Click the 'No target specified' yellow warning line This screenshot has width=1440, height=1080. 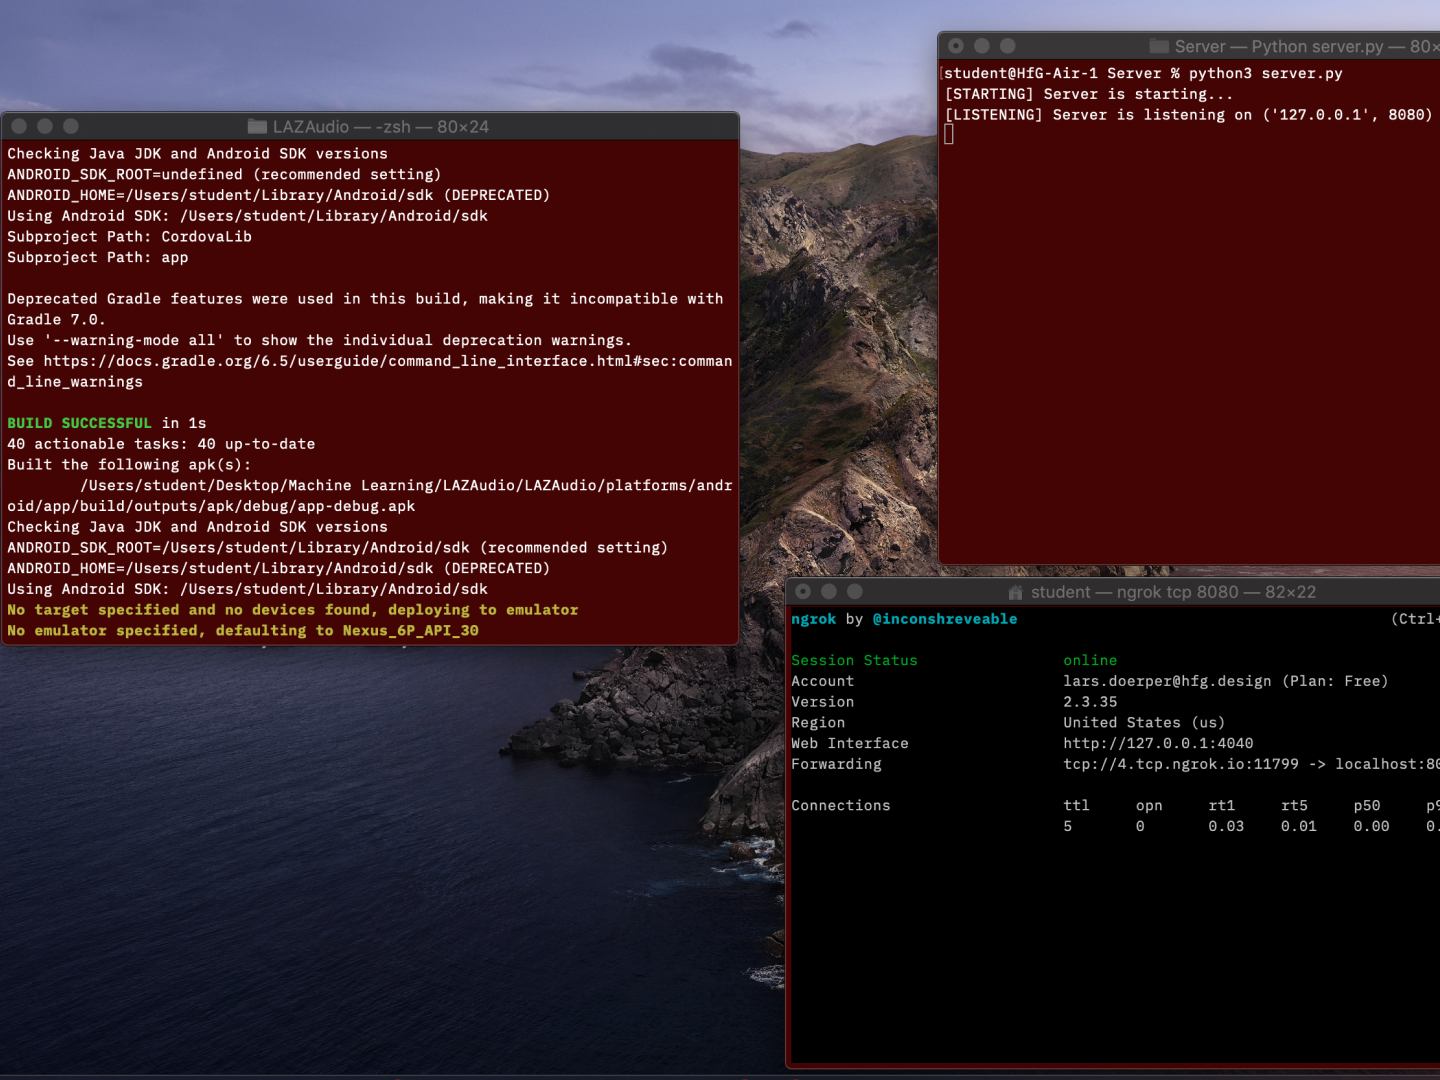pyautogui.click(x=293, y=609)
